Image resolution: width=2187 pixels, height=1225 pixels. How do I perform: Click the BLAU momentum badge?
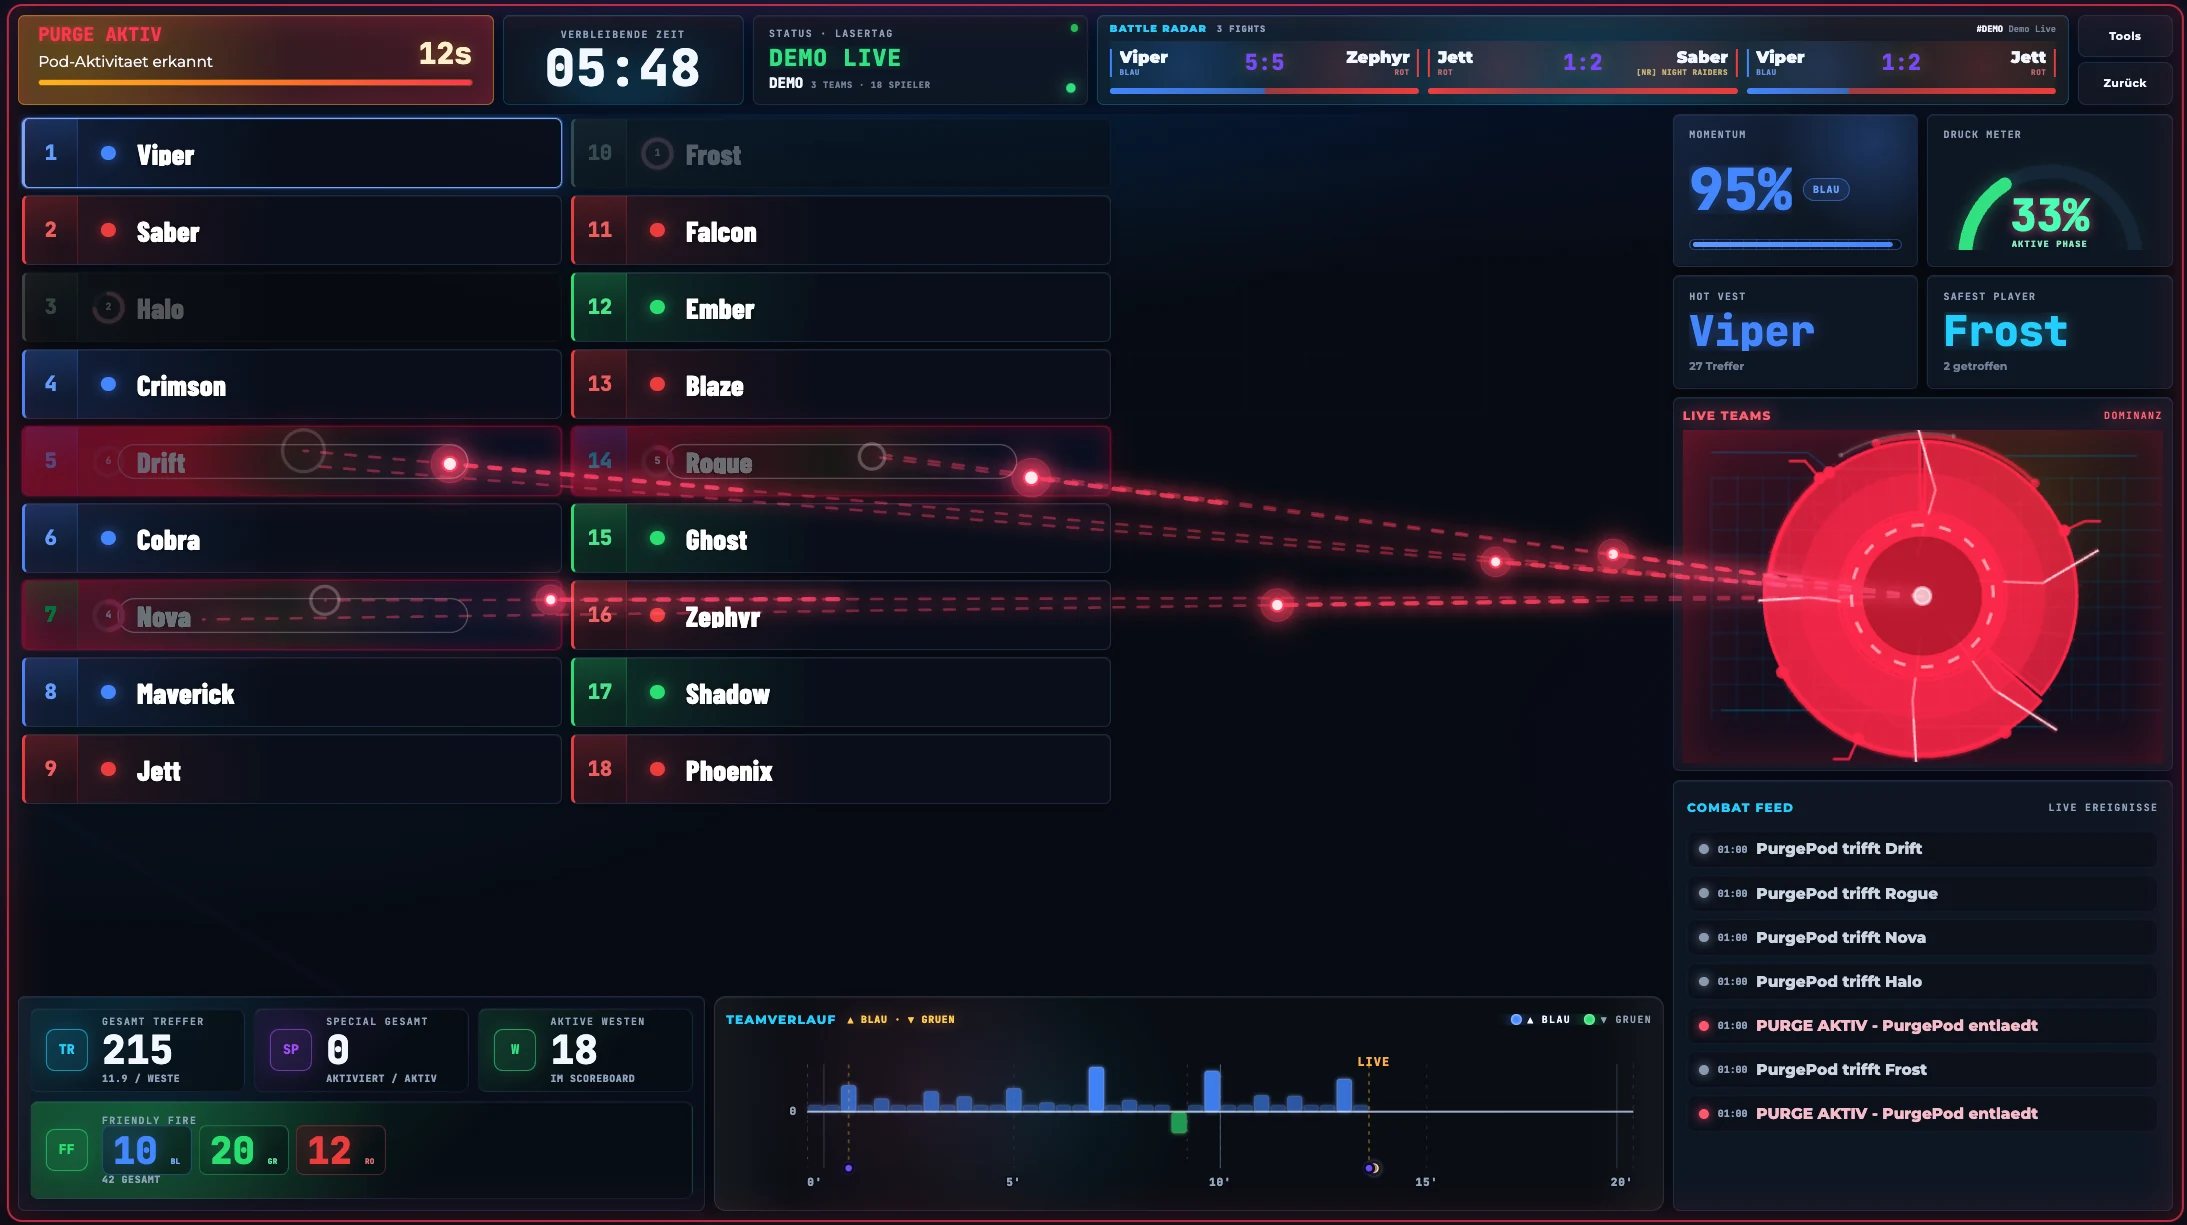(x=1826, y=189)
